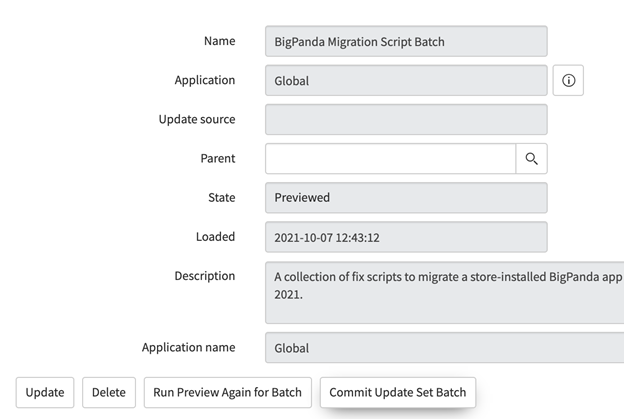Viewport: 624px width, 419px height.
Task: Focus the Parent input field
Action: (x=390, y=159)
